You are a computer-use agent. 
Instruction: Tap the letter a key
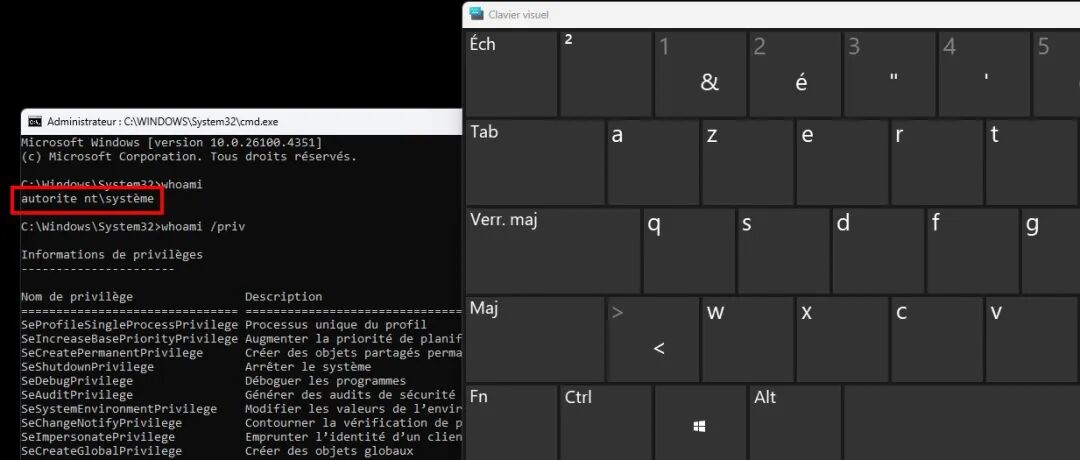tap(653, 163)
